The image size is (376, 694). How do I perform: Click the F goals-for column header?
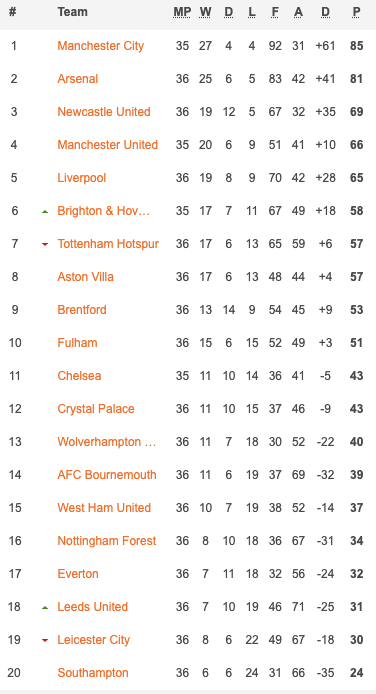pyautogui.click(x=275, y=12)
